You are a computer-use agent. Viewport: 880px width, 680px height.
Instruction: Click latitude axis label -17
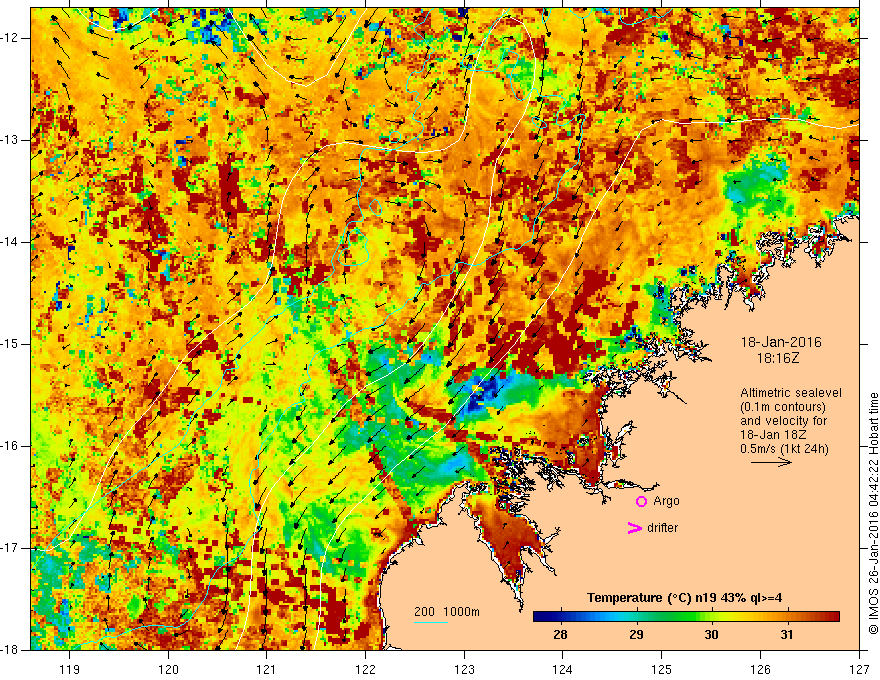[x=10, y=548]
